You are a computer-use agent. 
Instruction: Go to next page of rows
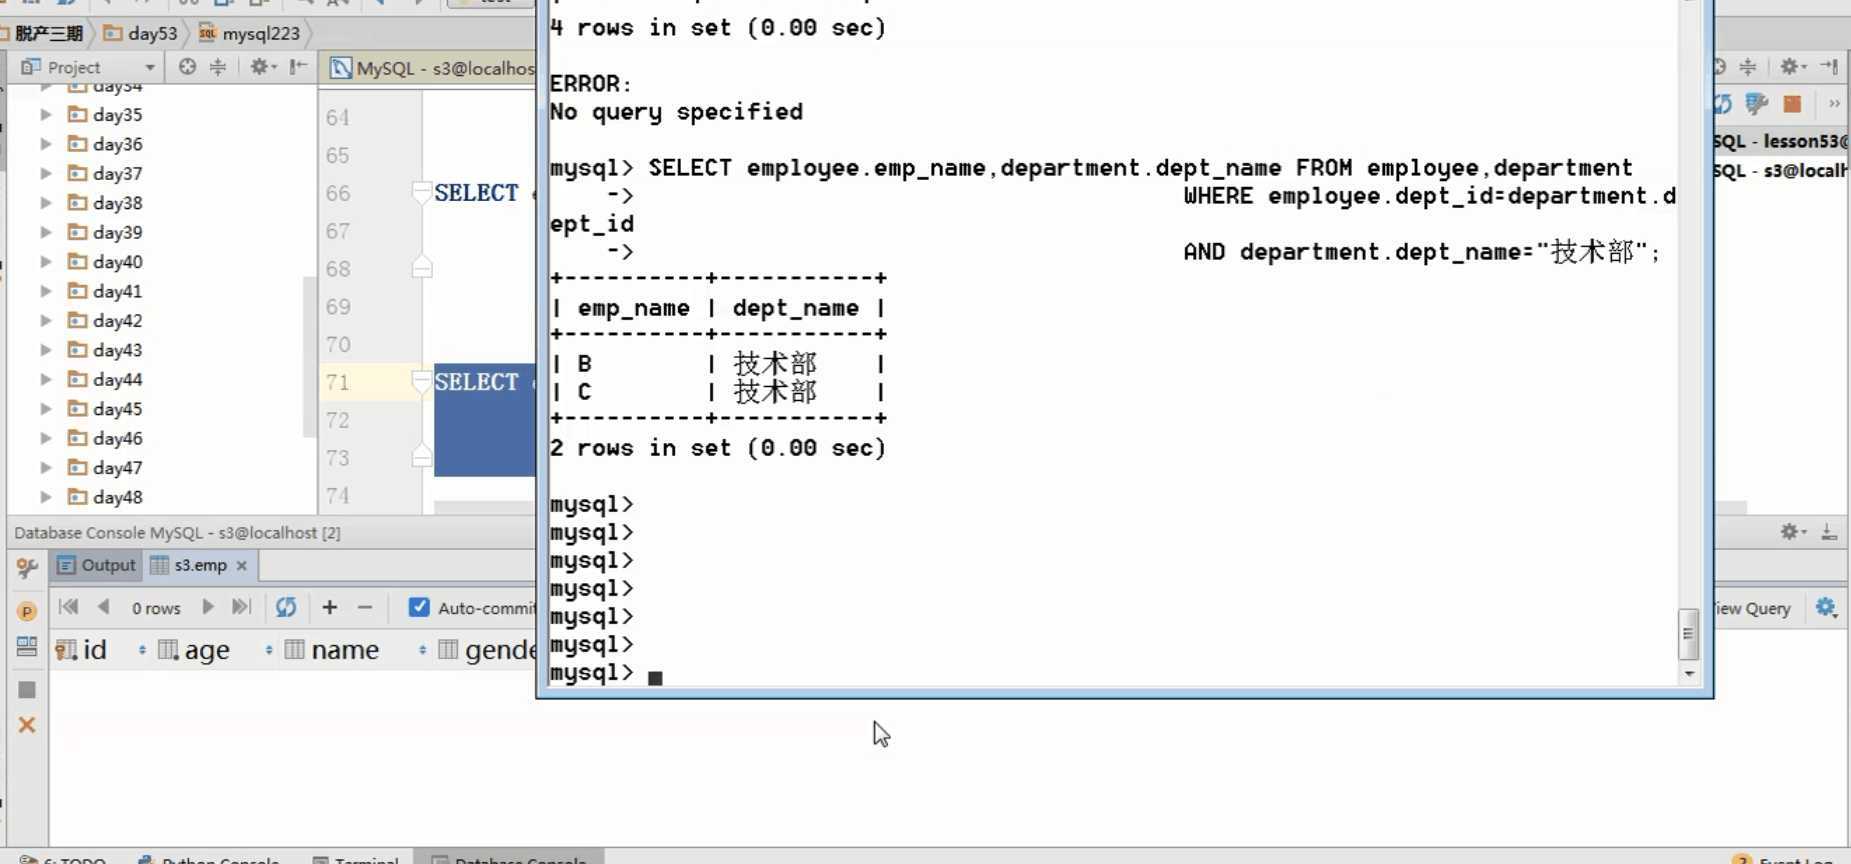(207, 607)
